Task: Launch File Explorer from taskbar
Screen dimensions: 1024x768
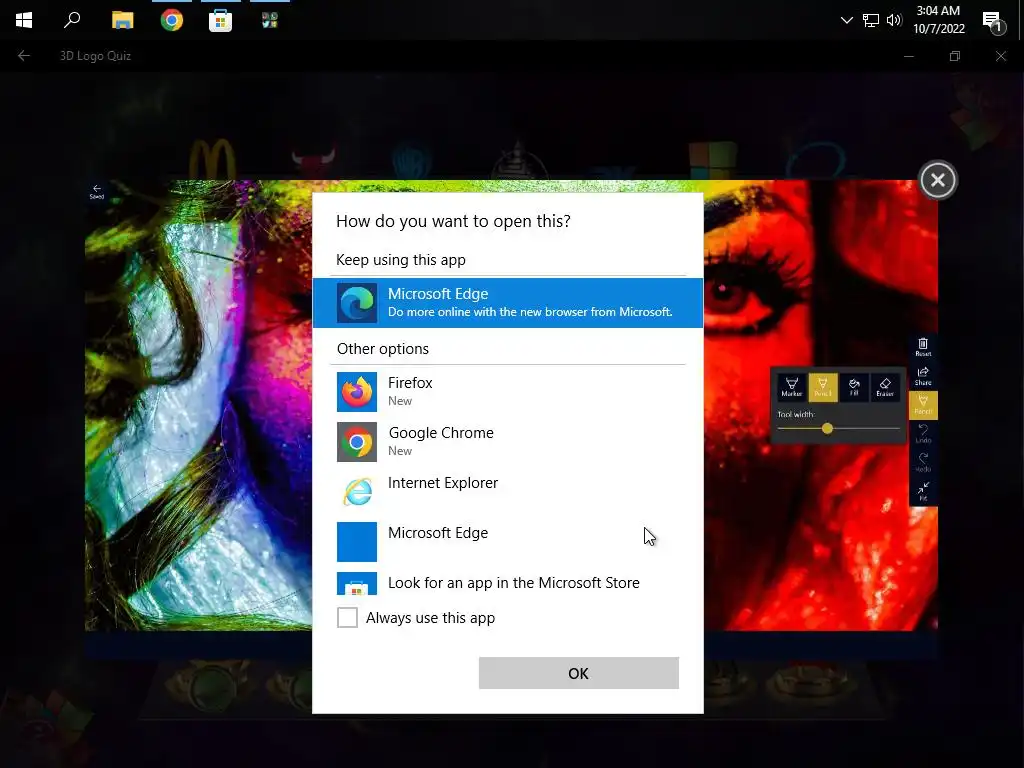Action: [x=122, y=20]
